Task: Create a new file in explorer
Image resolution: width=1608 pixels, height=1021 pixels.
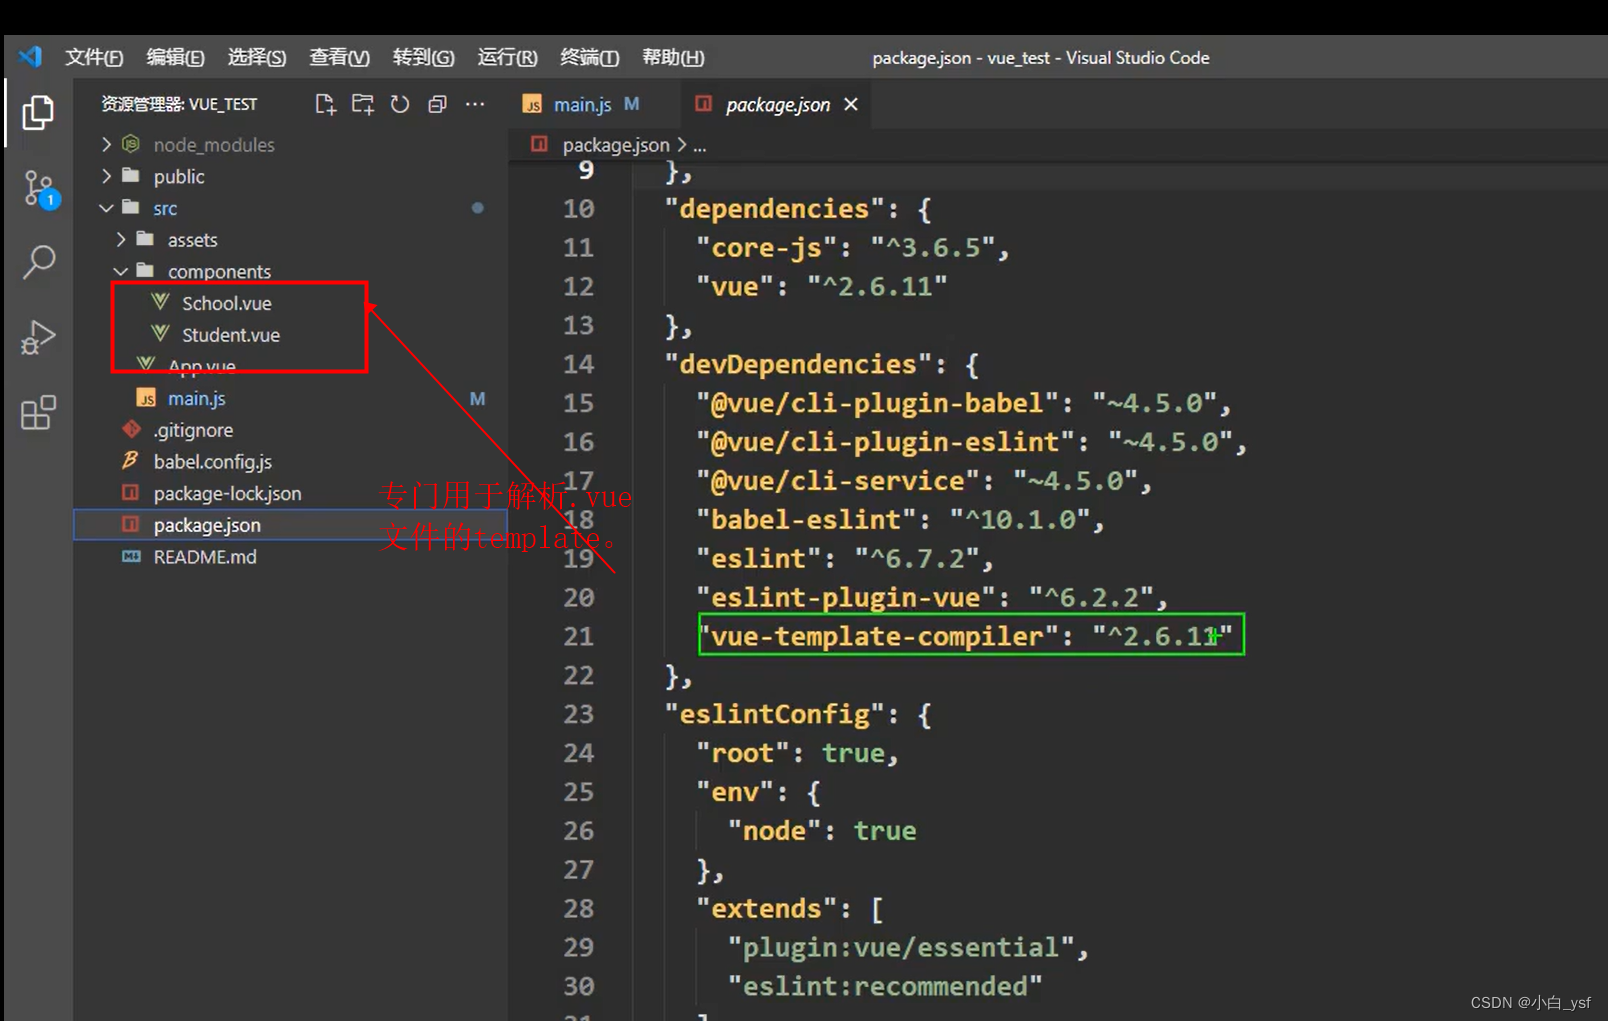Action: coord(325,104)
